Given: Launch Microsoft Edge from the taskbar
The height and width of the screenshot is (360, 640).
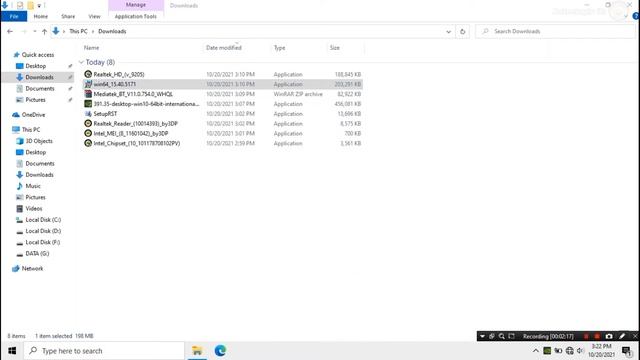Looking at the screenshot, I should point(220,351).
